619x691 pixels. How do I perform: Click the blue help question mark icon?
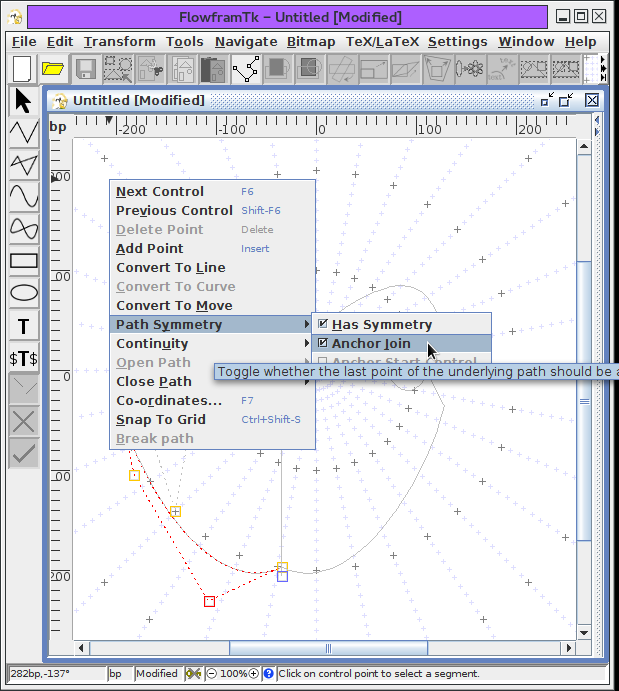click(268, 673)
